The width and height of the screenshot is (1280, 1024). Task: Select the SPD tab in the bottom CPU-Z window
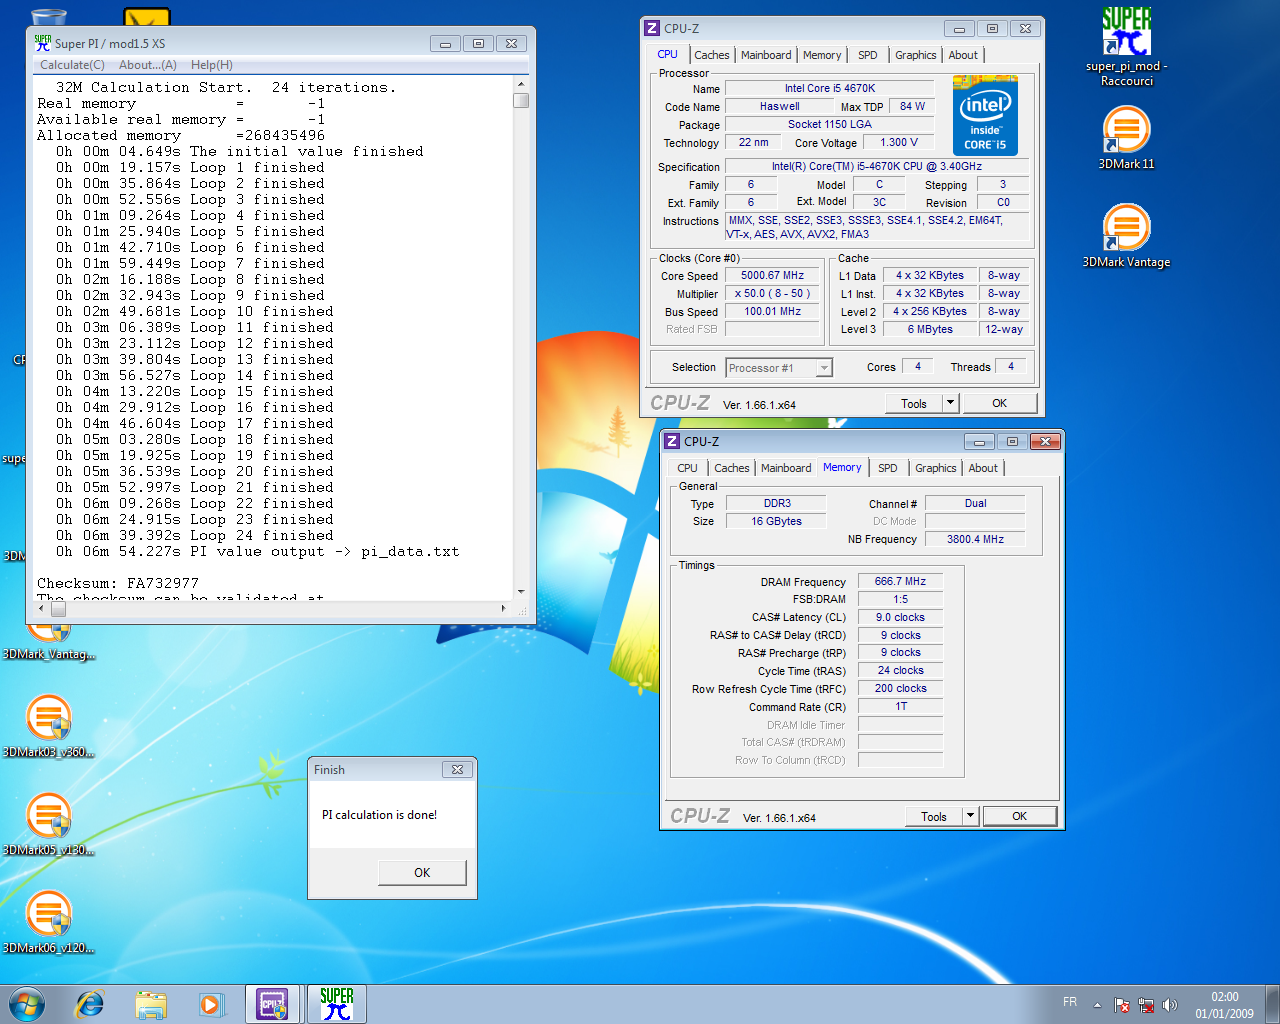tap(888, 468)
